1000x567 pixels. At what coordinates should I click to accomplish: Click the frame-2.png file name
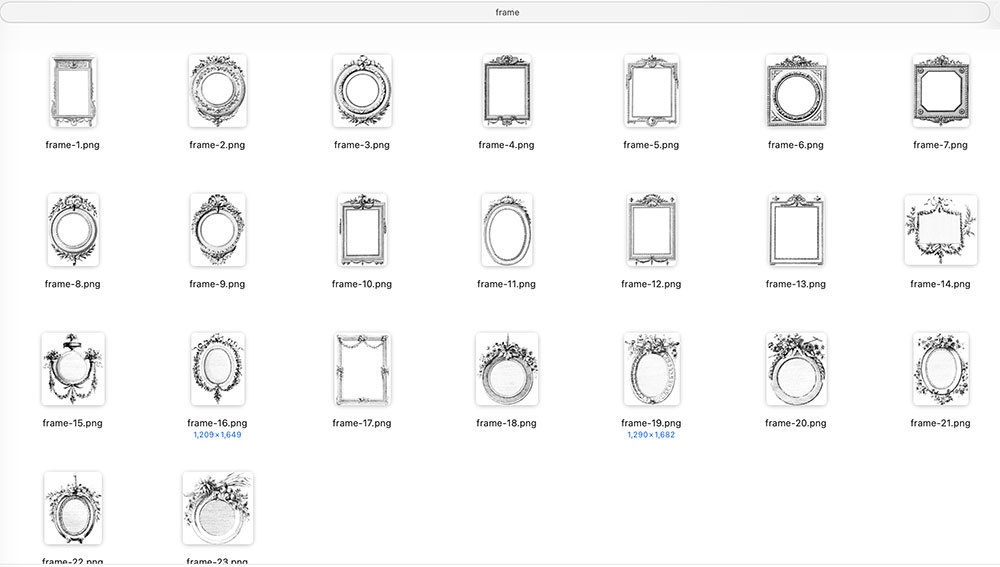pos(217,145)
